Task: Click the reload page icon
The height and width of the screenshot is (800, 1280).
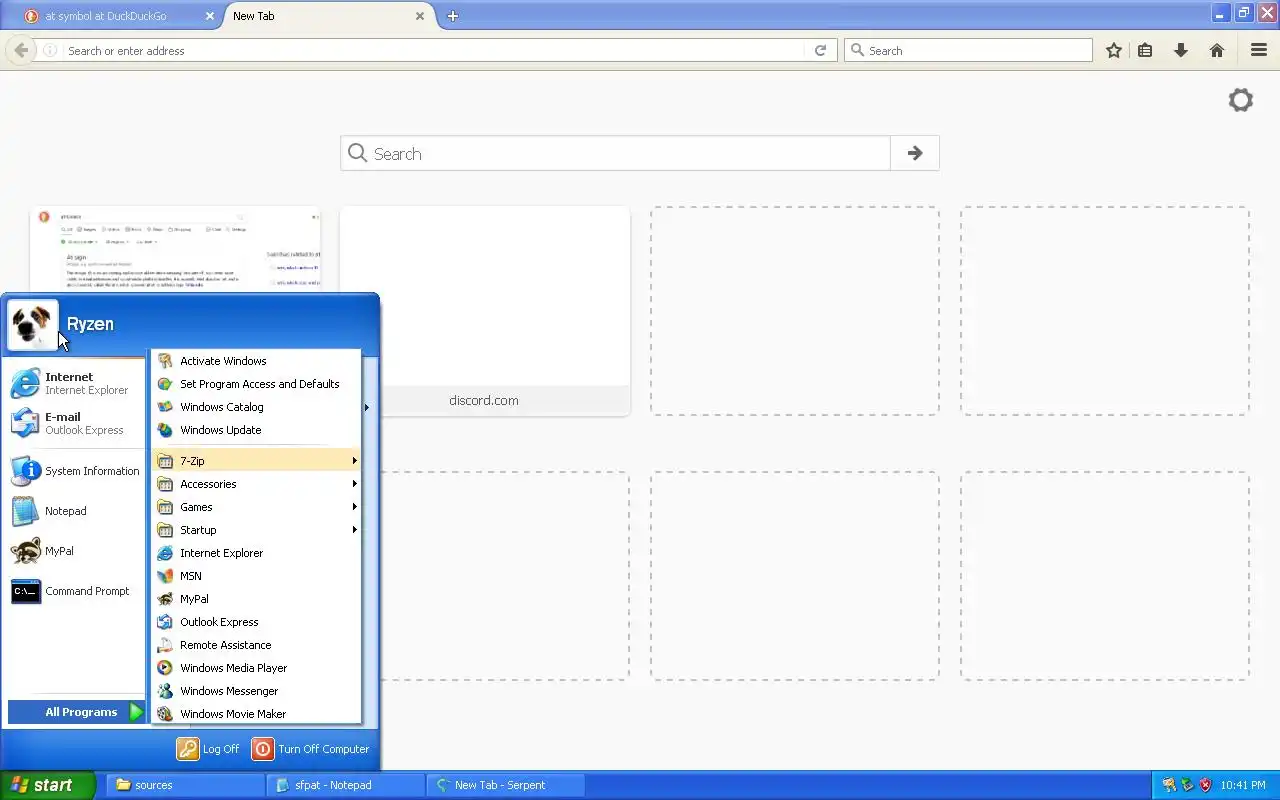Action: click(820, 50)
